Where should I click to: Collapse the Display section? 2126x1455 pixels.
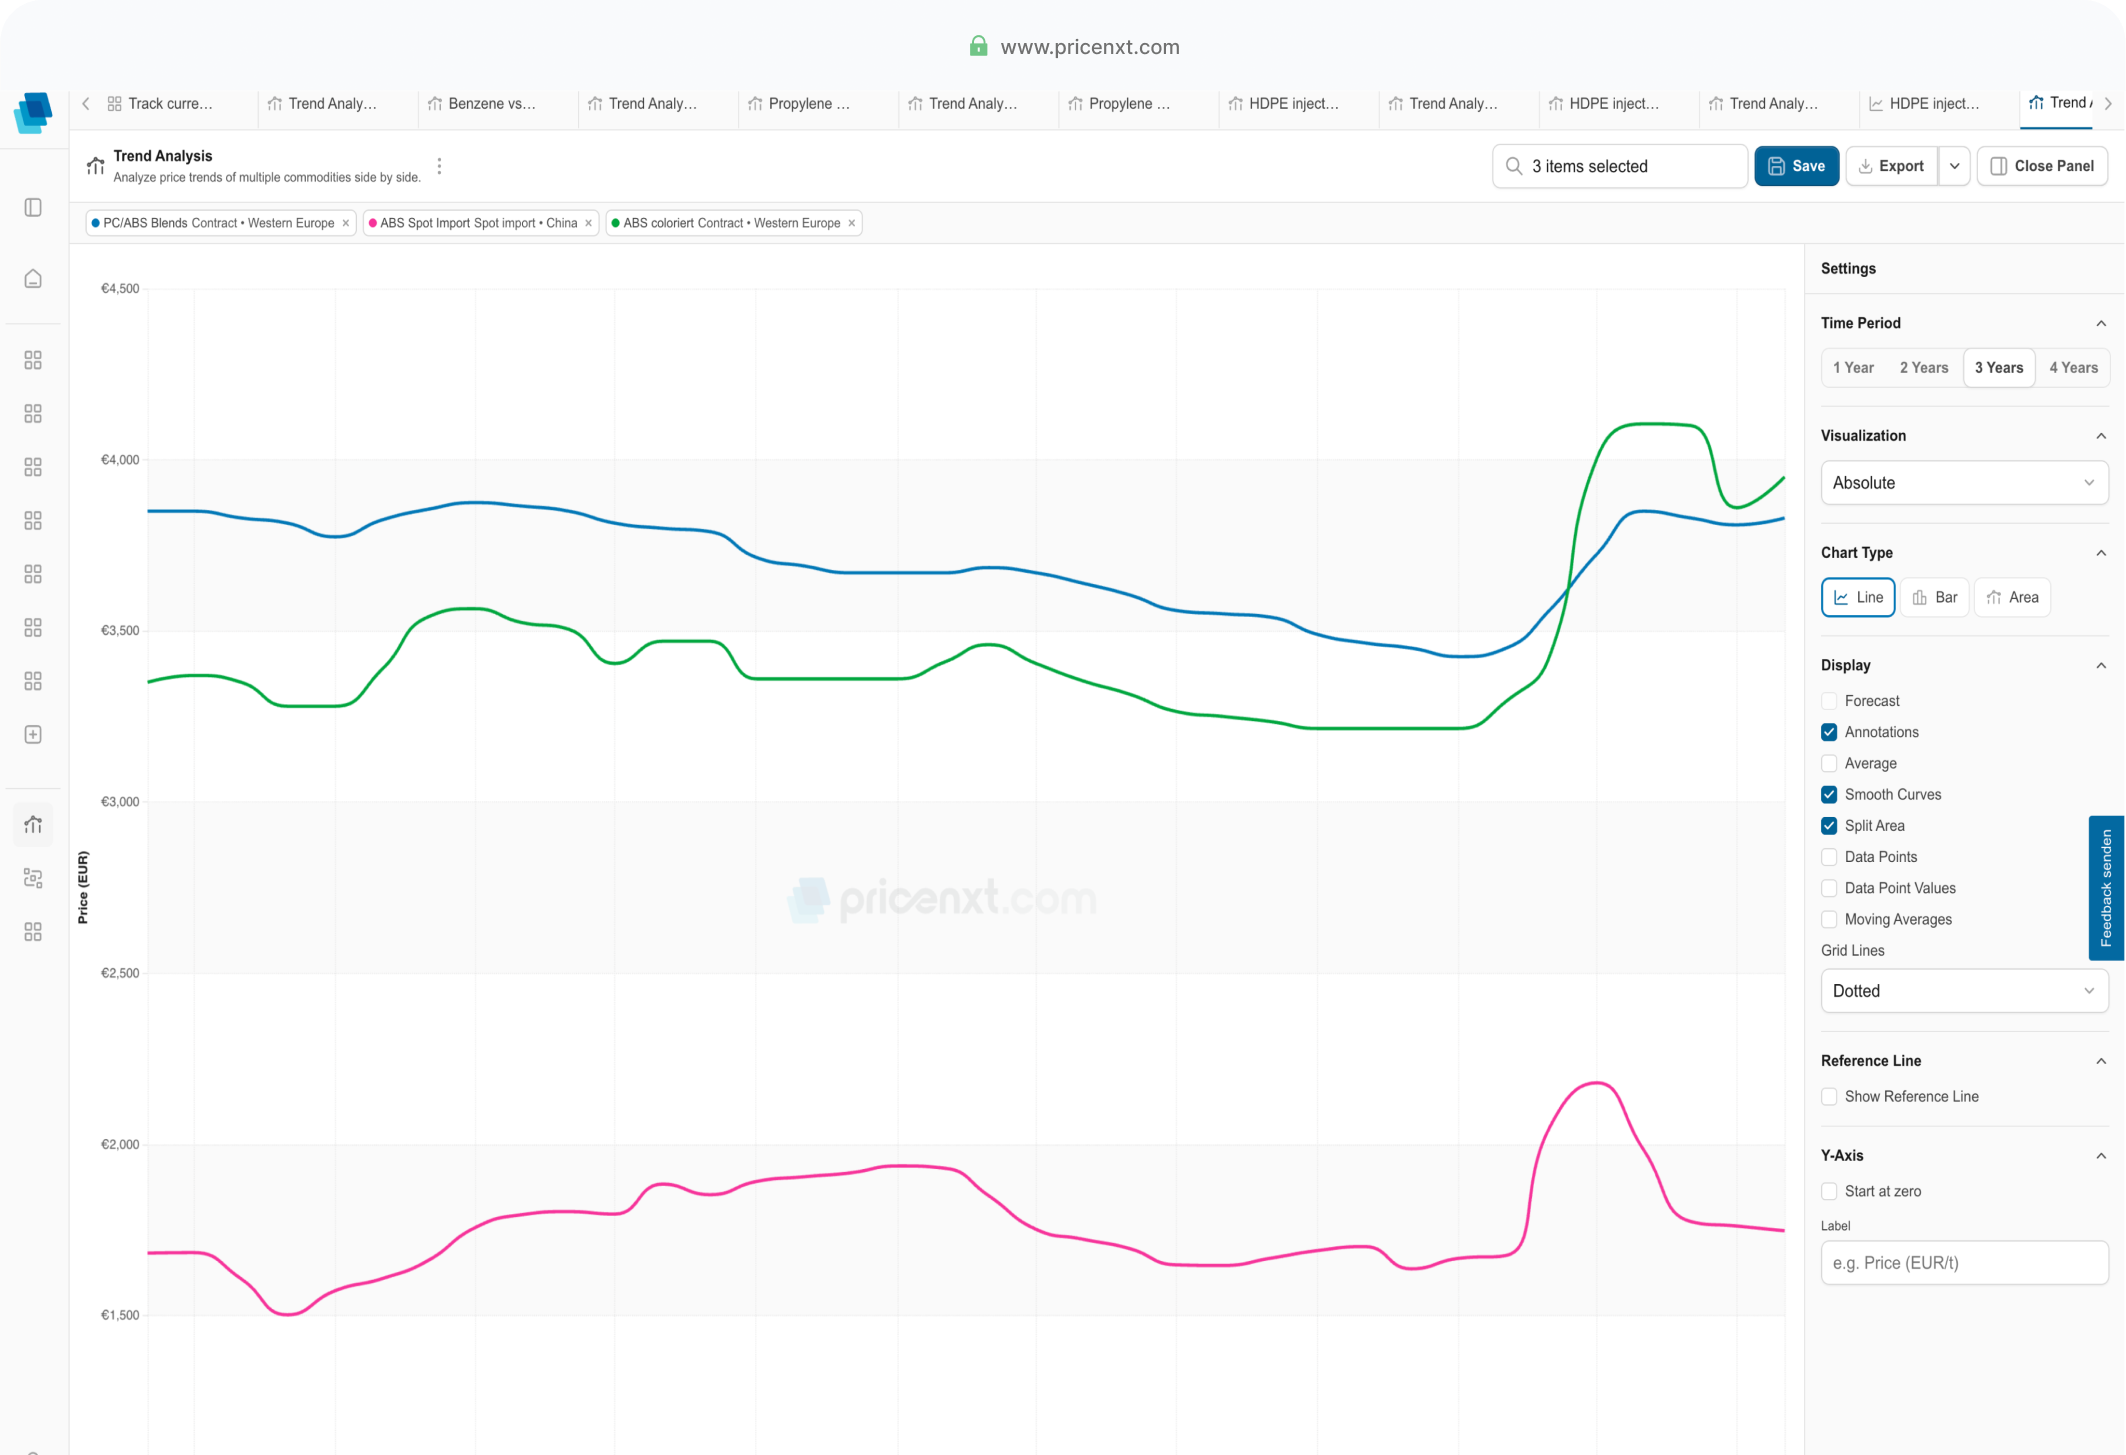[x=2101, y=665]
